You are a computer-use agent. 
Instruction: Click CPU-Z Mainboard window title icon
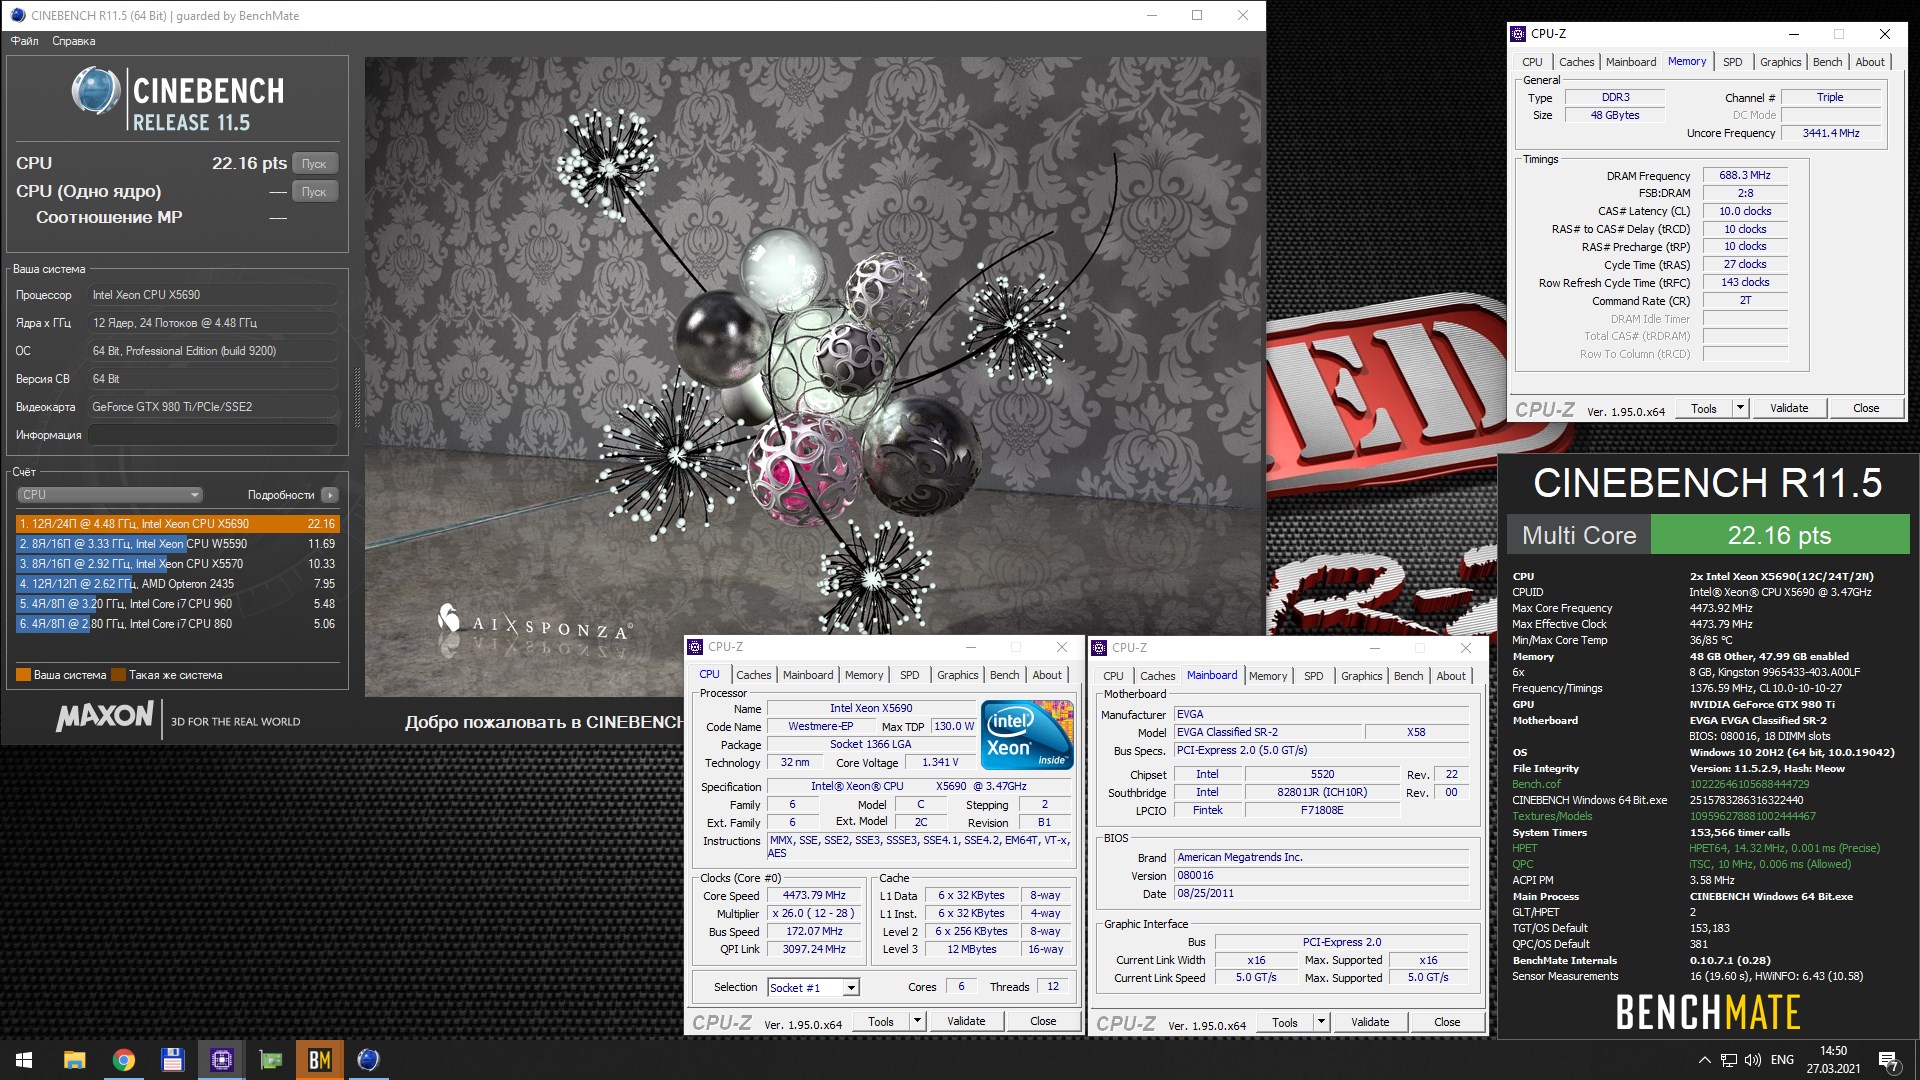(1099, 647)
